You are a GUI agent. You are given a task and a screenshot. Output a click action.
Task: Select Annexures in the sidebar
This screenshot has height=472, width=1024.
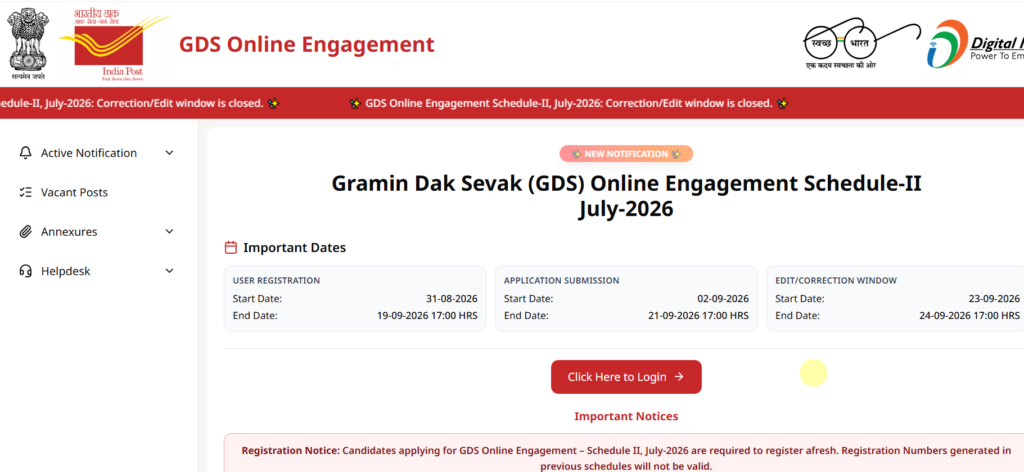pyautogui.click(x=98, y=232)
